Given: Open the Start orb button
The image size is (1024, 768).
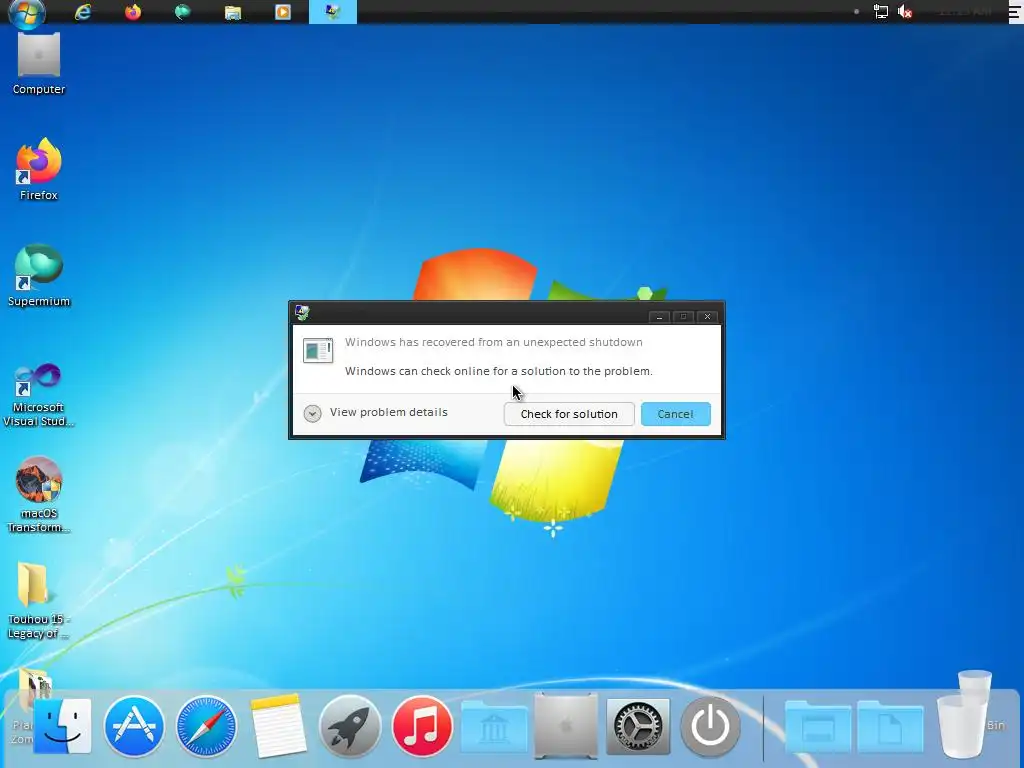Looking at the screenshot, I should tap(27, 13).
